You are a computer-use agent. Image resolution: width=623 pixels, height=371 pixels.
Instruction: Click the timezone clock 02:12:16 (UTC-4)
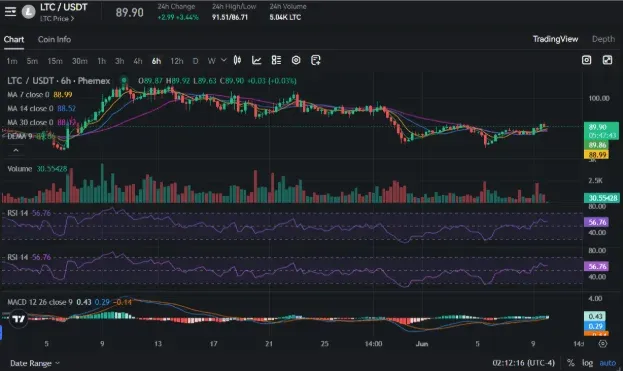pos(524,363)
